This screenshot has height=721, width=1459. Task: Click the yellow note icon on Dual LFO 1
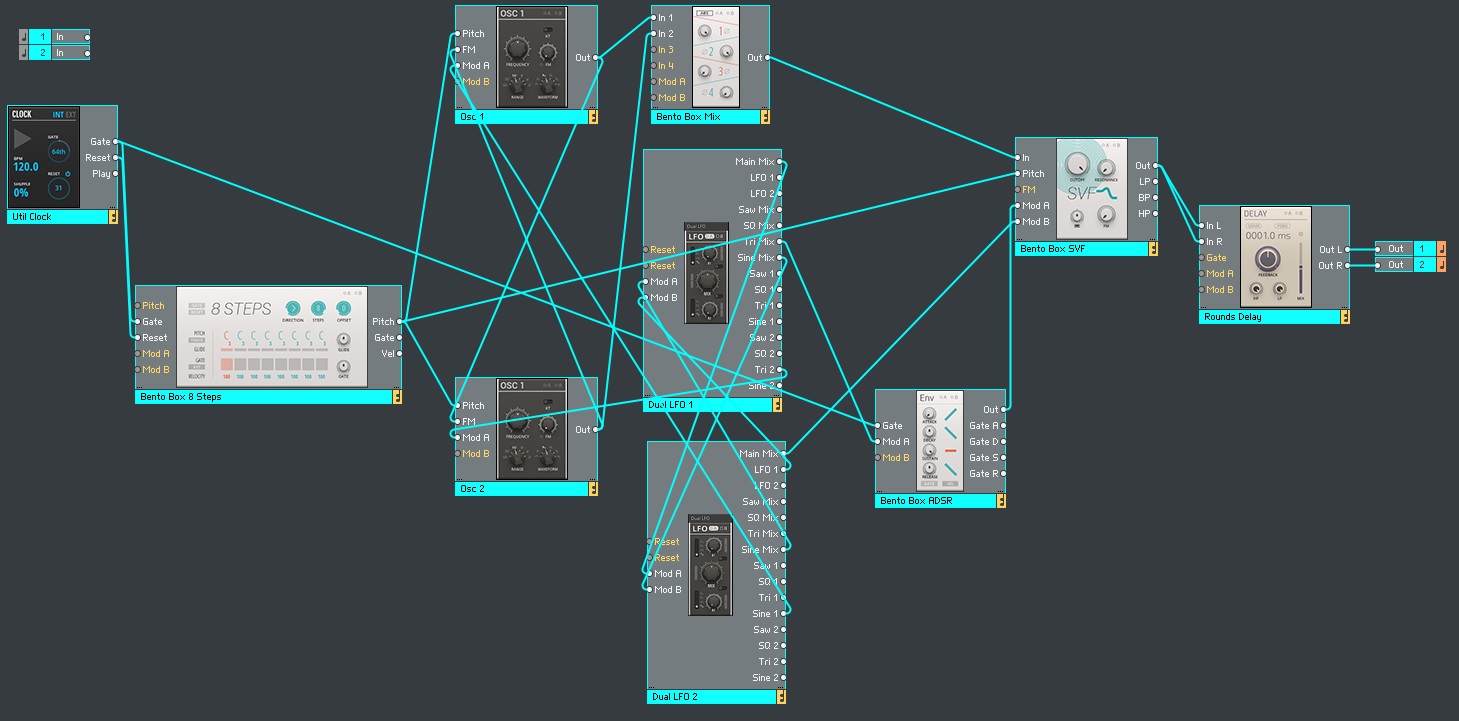(x=777, y=404)
